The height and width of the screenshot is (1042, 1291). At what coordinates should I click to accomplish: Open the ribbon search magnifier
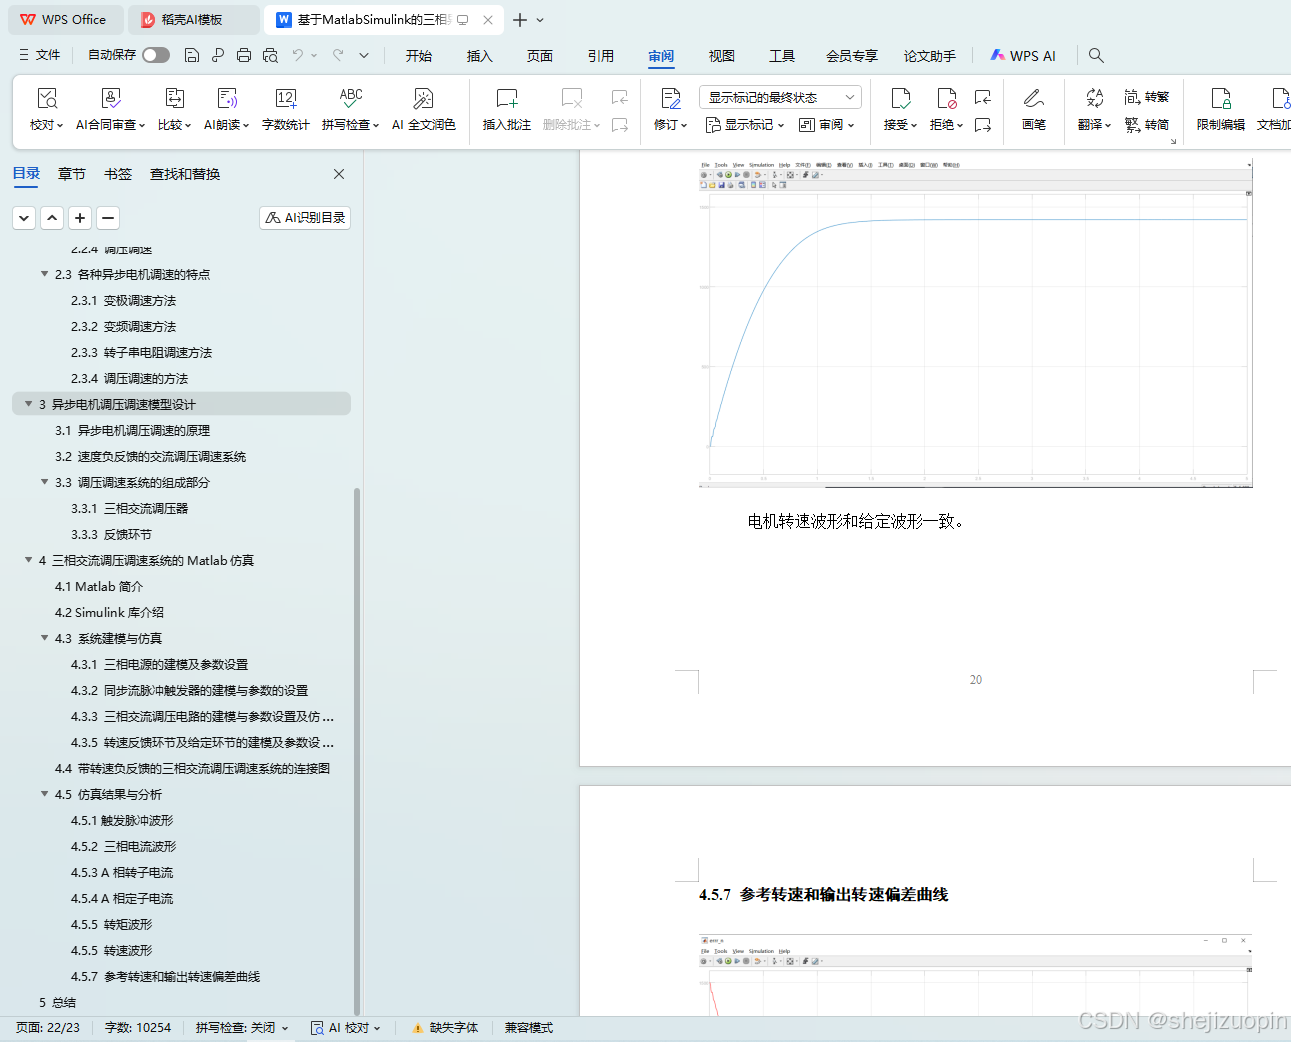[x=1096, y=55]
